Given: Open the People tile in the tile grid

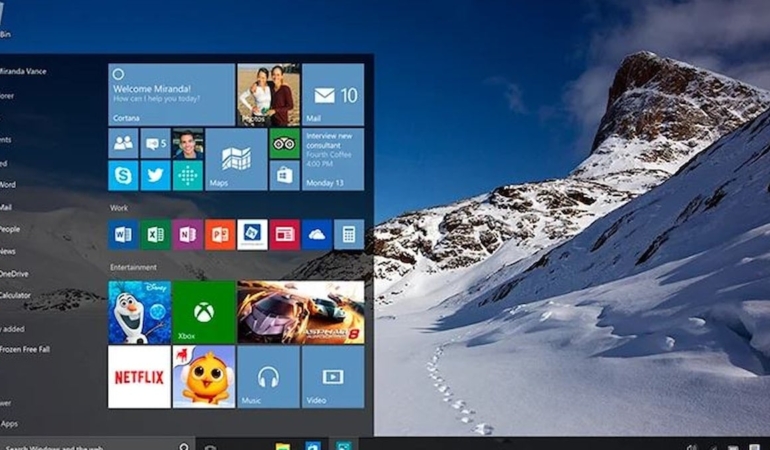Looking at the screenshot, I should pos(123,143).
